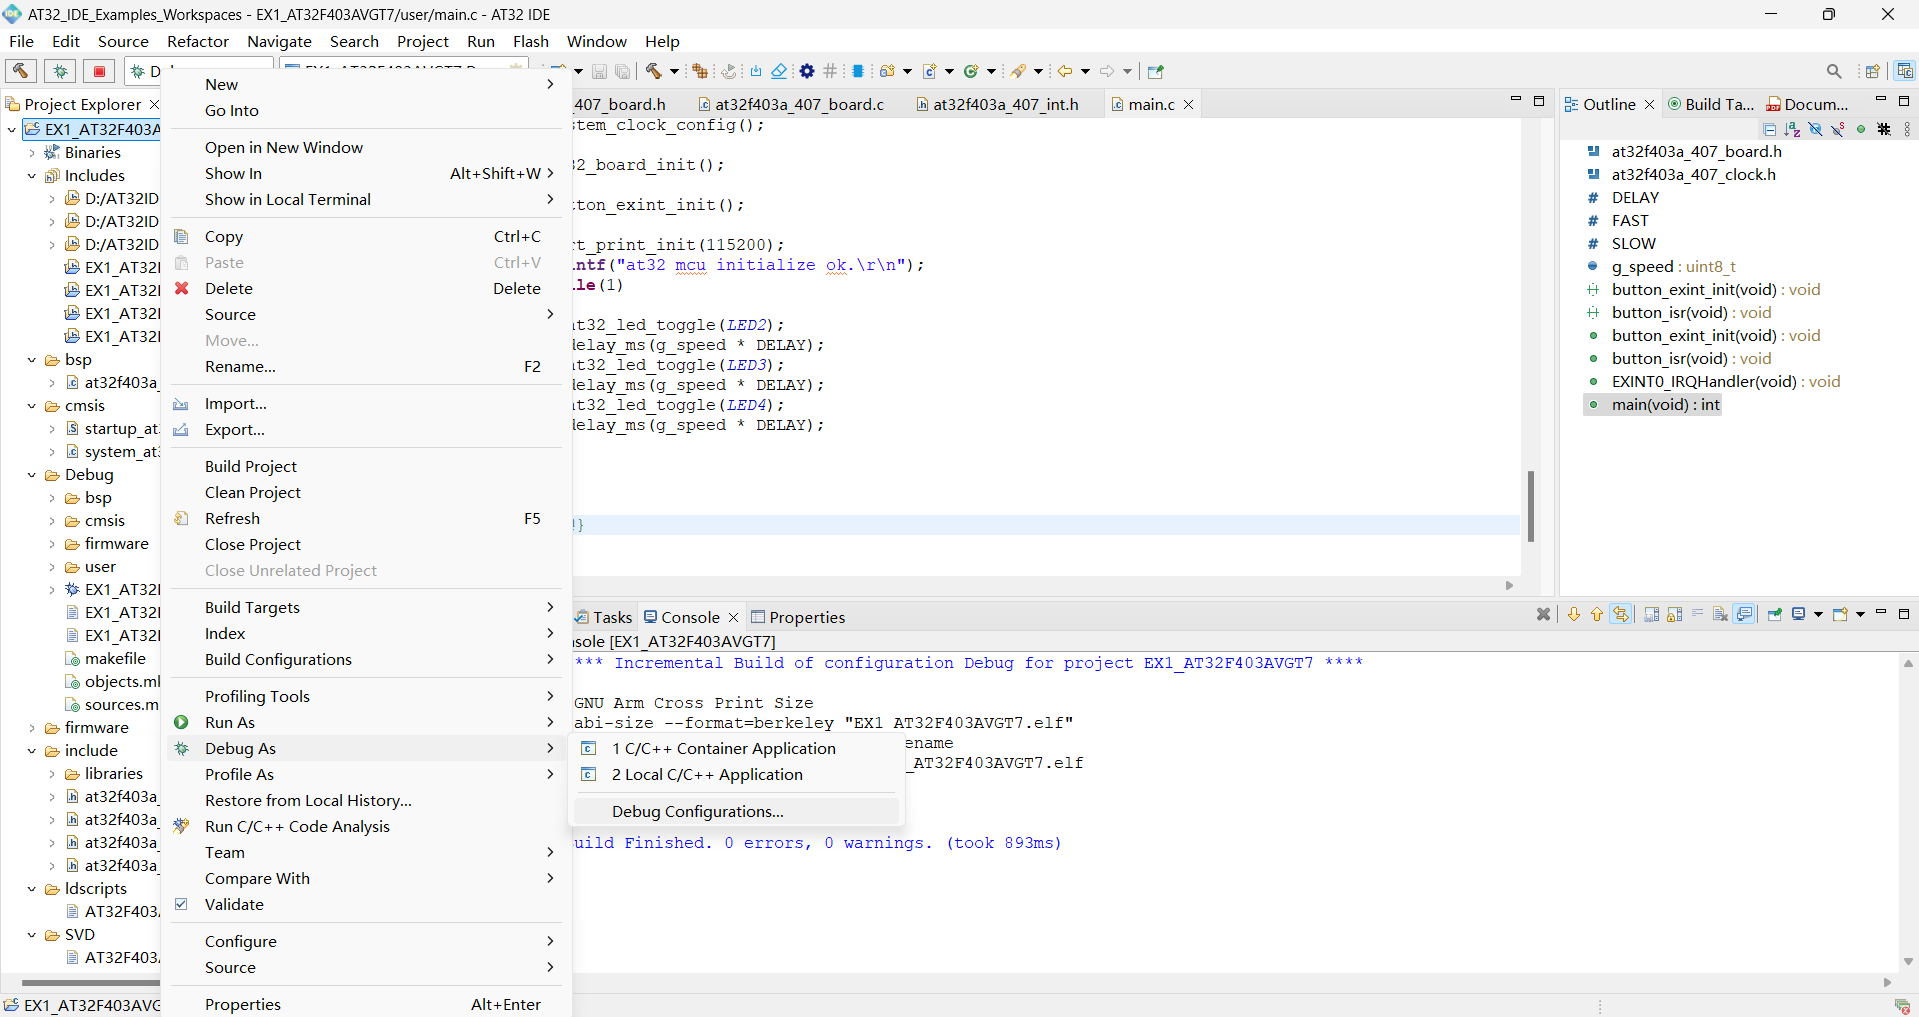
Task: Click the Sort alphabetically icon in Outline
Action: click(1792, 129)
